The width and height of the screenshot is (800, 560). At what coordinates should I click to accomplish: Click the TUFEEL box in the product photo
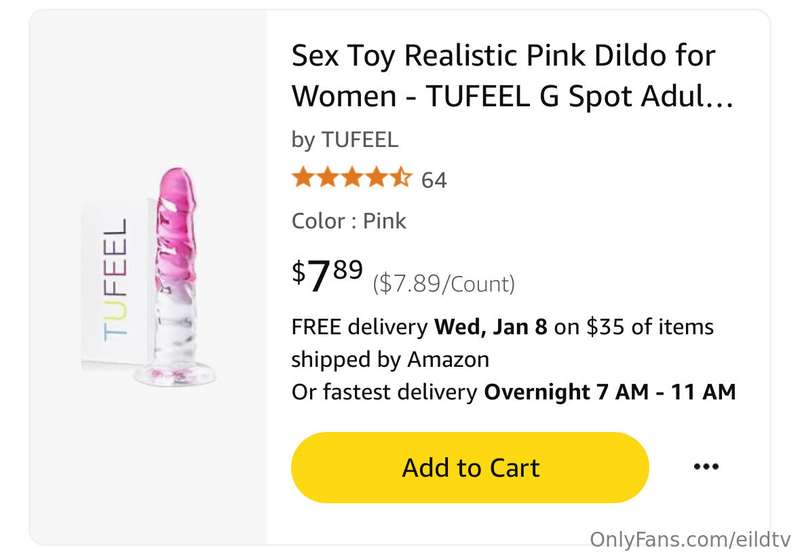point(117,281)
